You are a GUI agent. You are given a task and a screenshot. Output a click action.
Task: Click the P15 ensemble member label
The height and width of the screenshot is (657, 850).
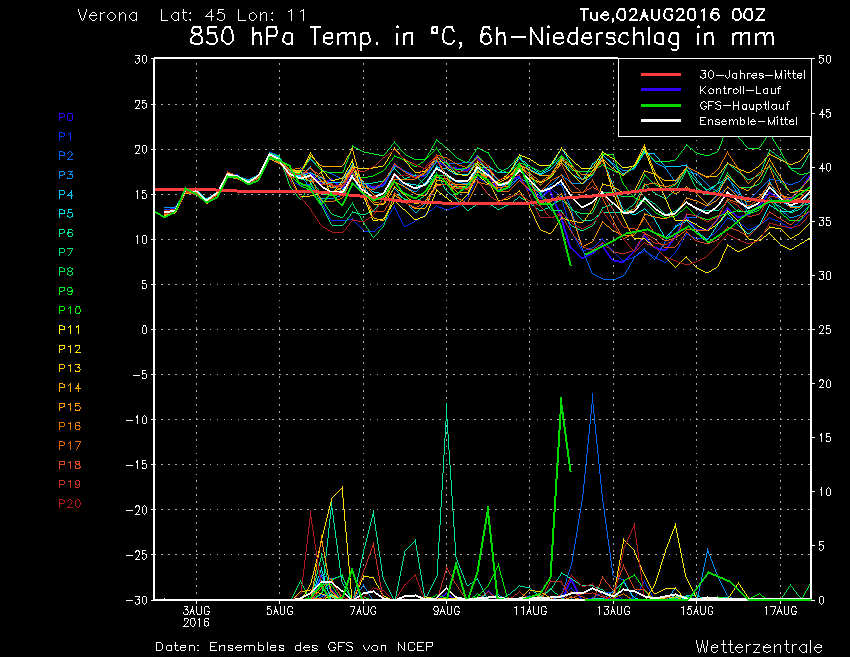pos(69,407)
